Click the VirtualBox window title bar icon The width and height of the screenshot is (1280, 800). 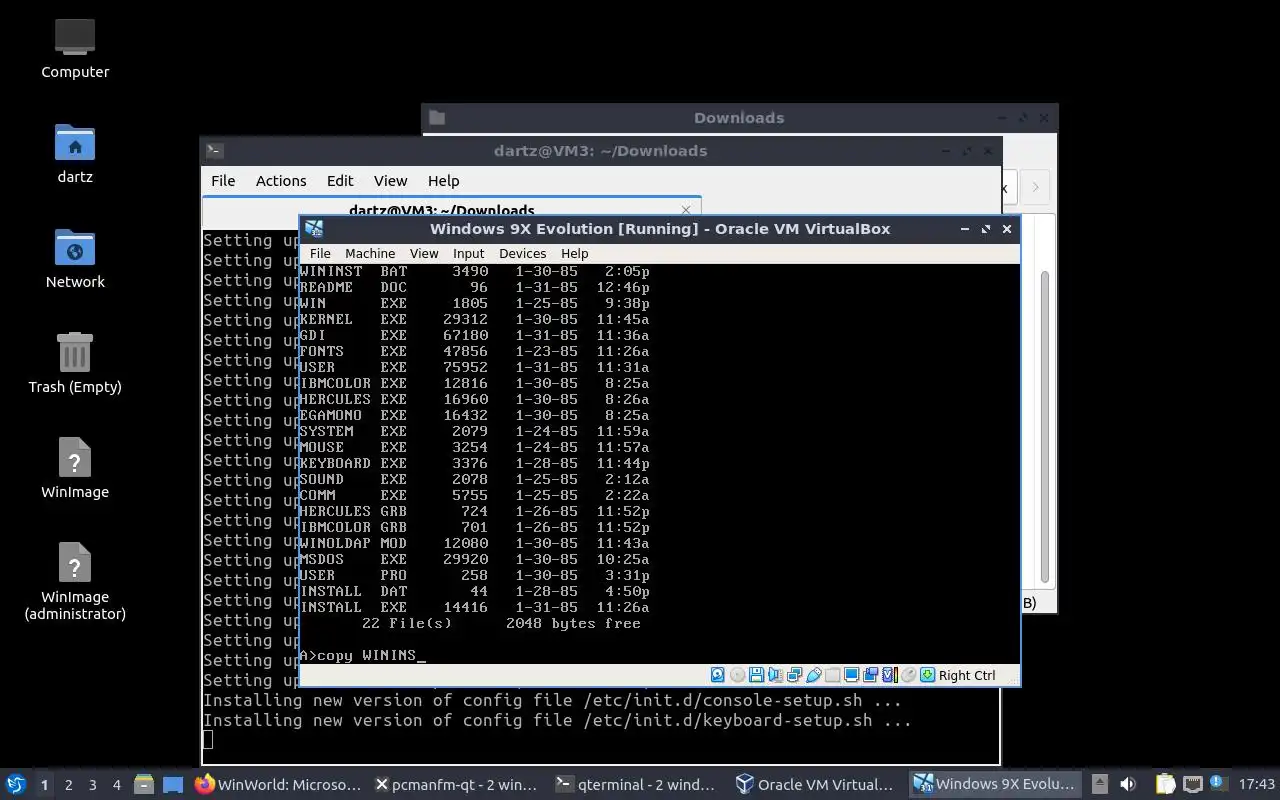coord(314,229)
